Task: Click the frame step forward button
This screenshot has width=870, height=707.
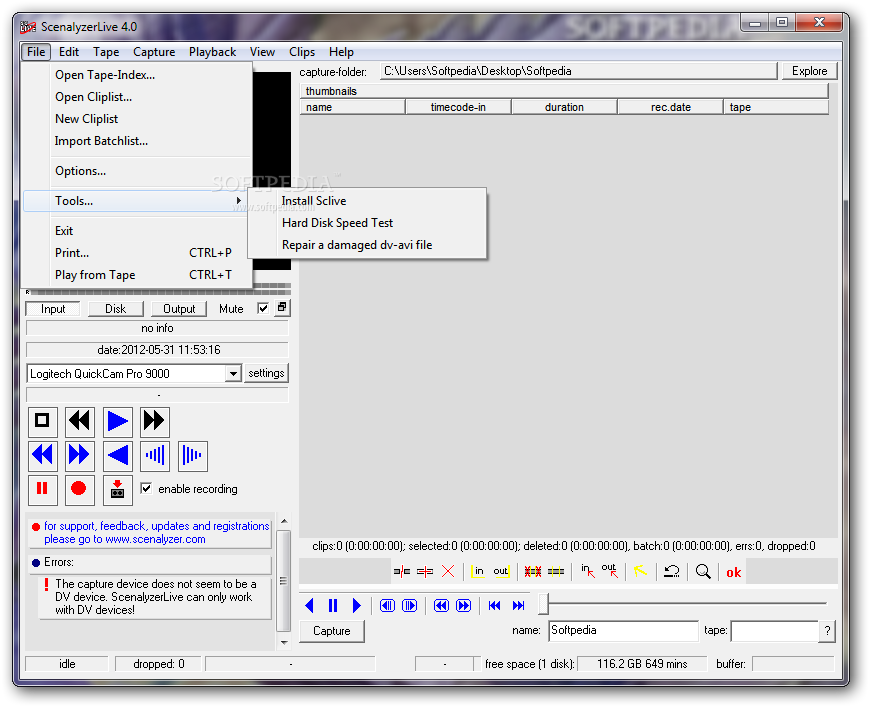Action: (x=409, y=605)
